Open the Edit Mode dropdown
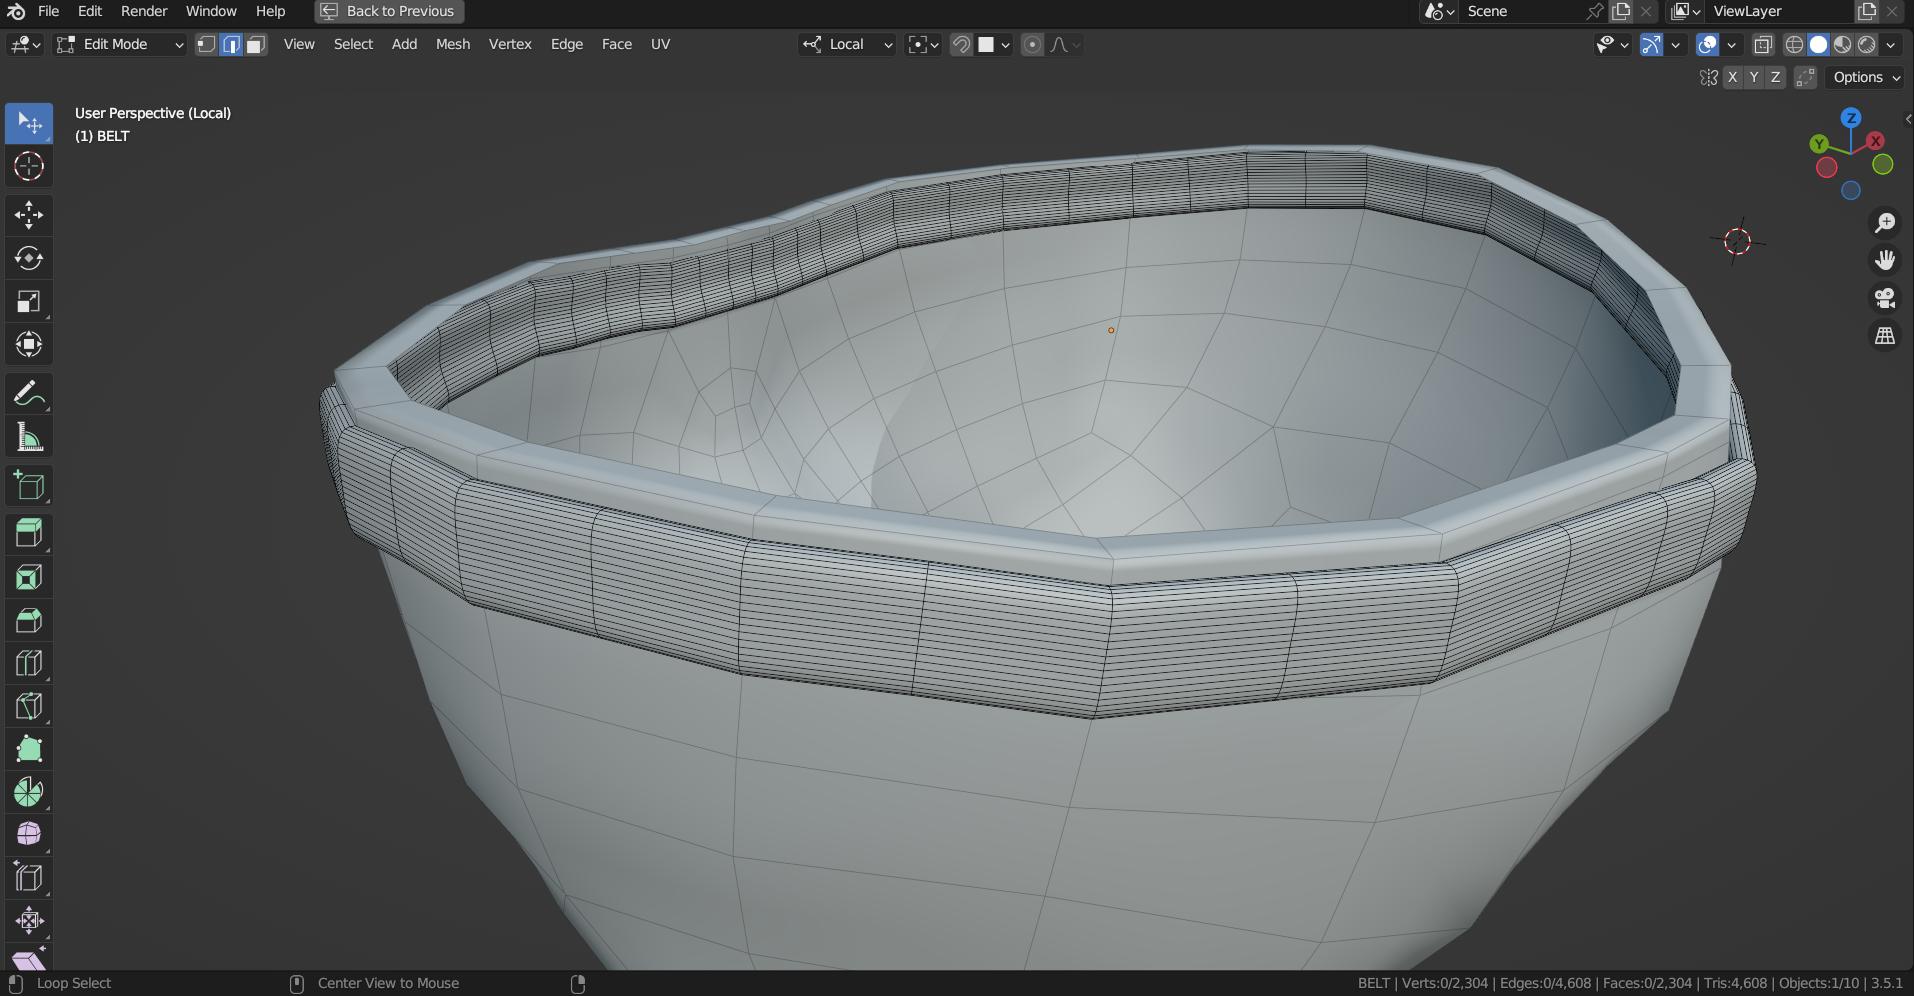Screen dimensions: 1914x996 [120, 44]
